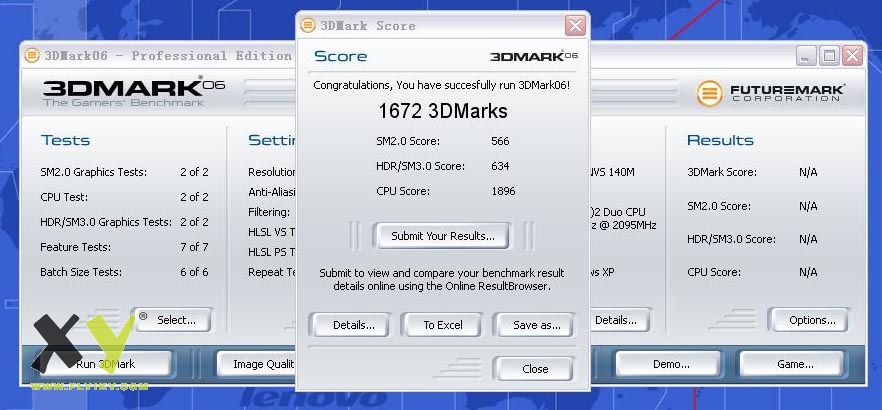Click the Results section heading
882x410 pixels.
720,141
